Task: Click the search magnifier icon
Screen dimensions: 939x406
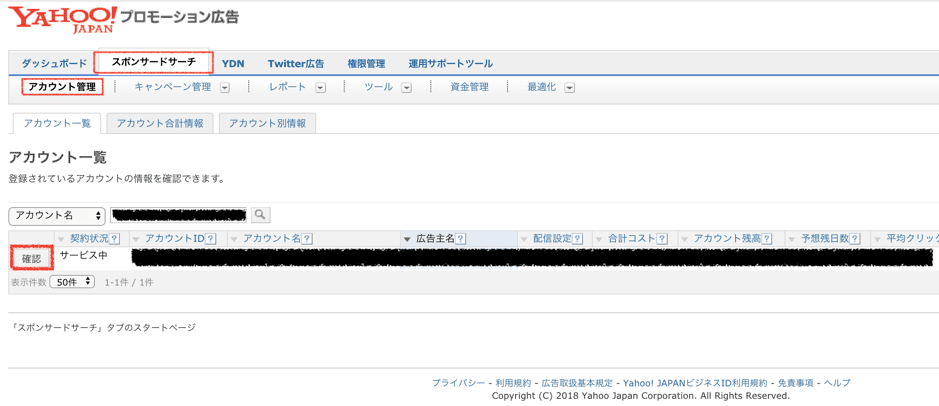Action: pyautogui.click(x=260, y=215)
